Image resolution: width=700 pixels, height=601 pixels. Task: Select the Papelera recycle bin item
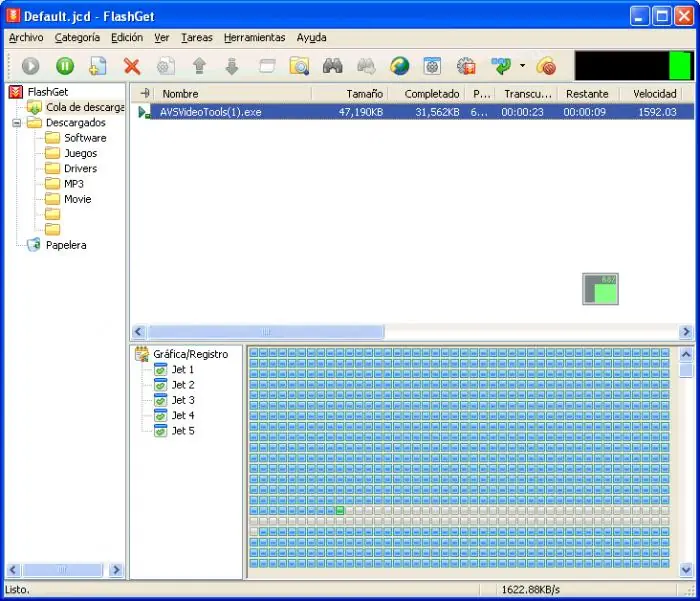(x=66, y=245)
